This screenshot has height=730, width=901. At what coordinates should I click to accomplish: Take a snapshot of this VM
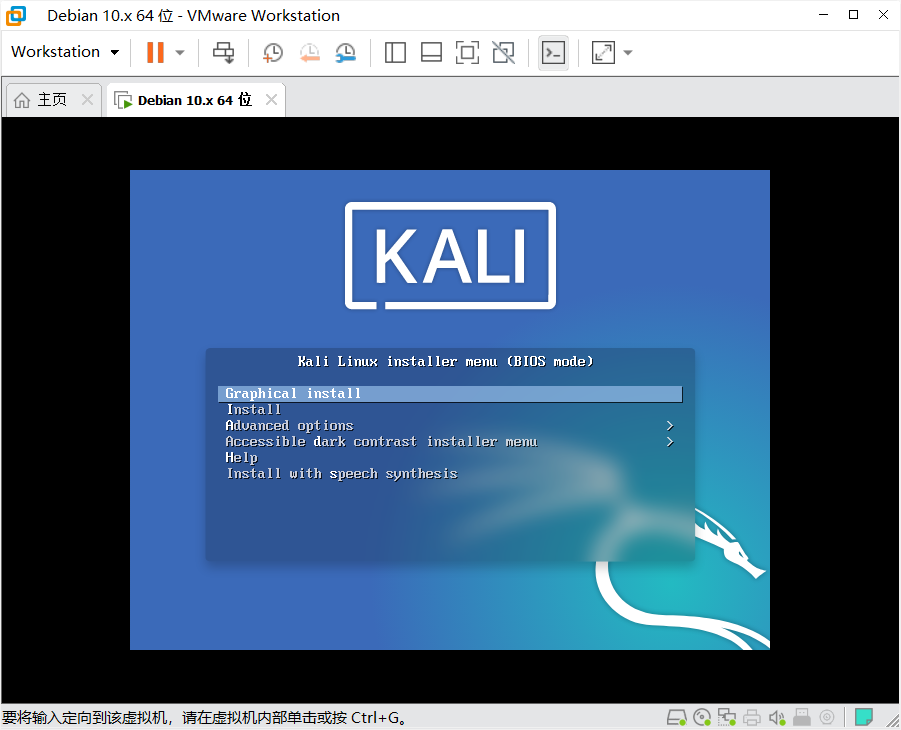click(x=273, y=52)
